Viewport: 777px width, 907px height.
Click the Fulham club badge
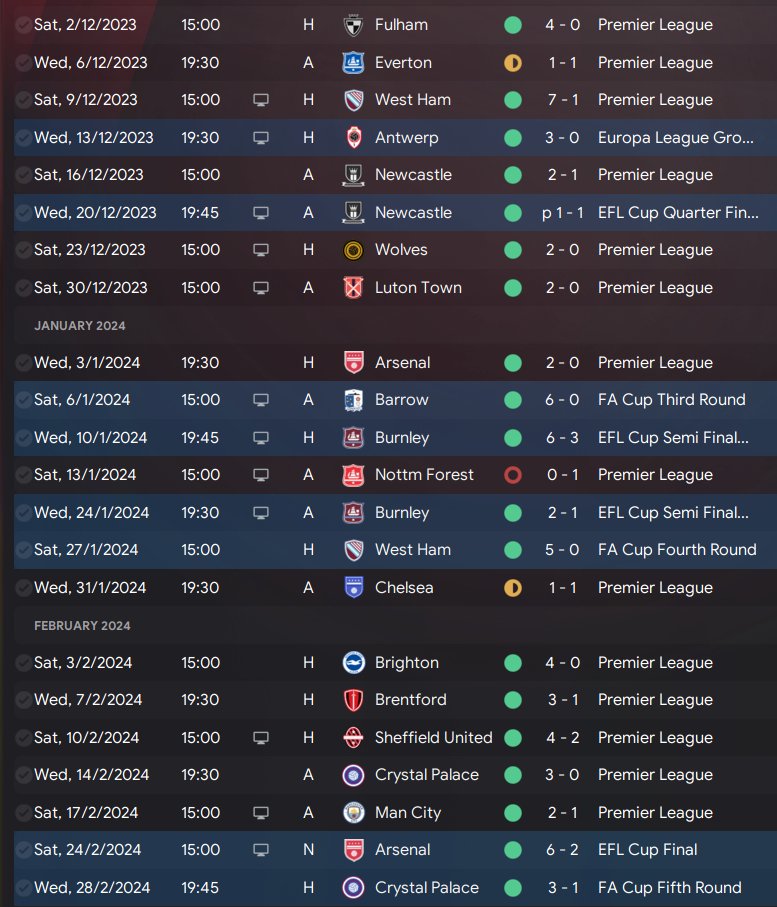(353, 25)
